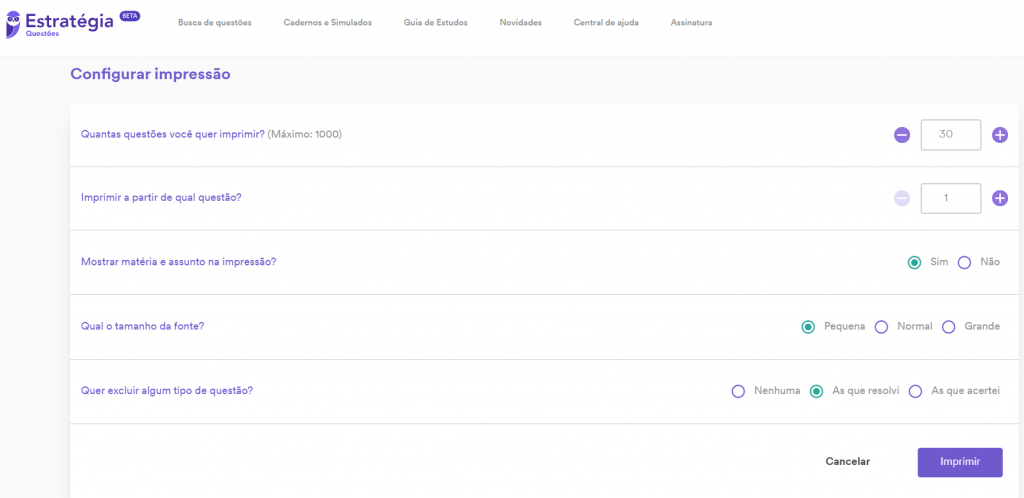The width and height of the screenshot is (1024, 498).
Task: Click the Imprimir button
Action: tap(960, 462)
